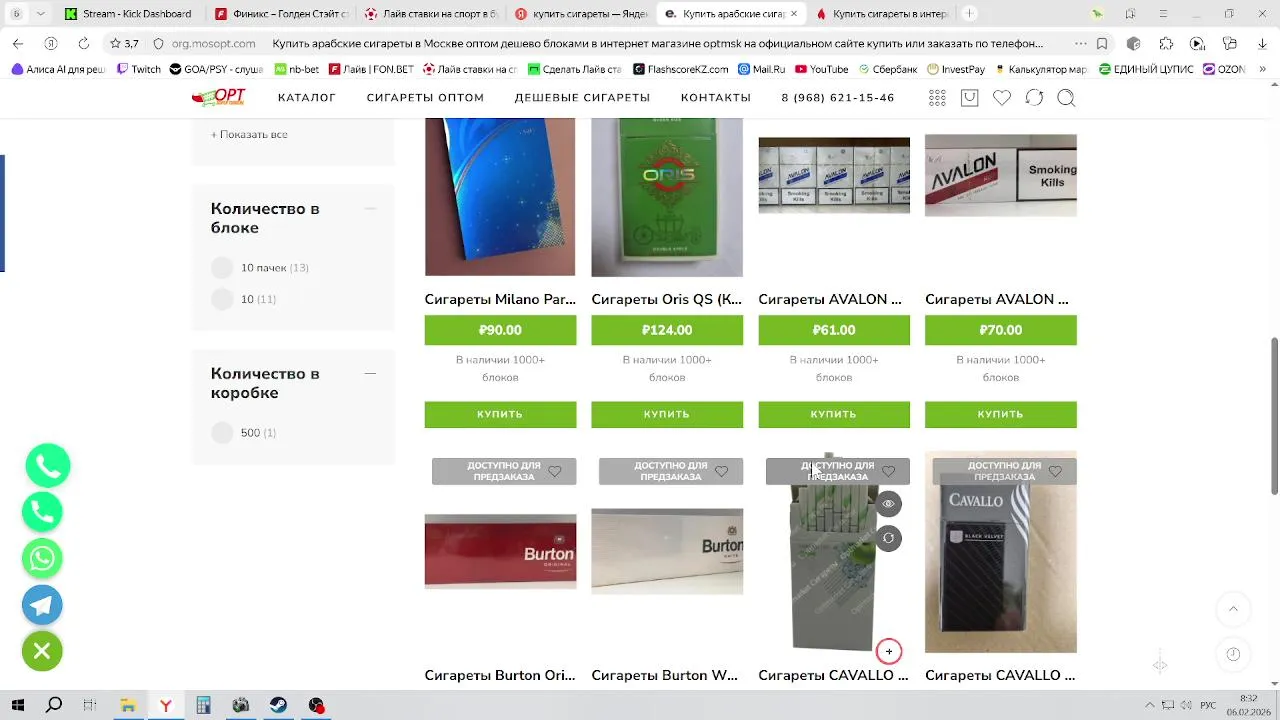Add CAVALLO Black Velvet to wishlist heart
The width and height of the screenshot is (1280, 720).
pos(1055,471)
